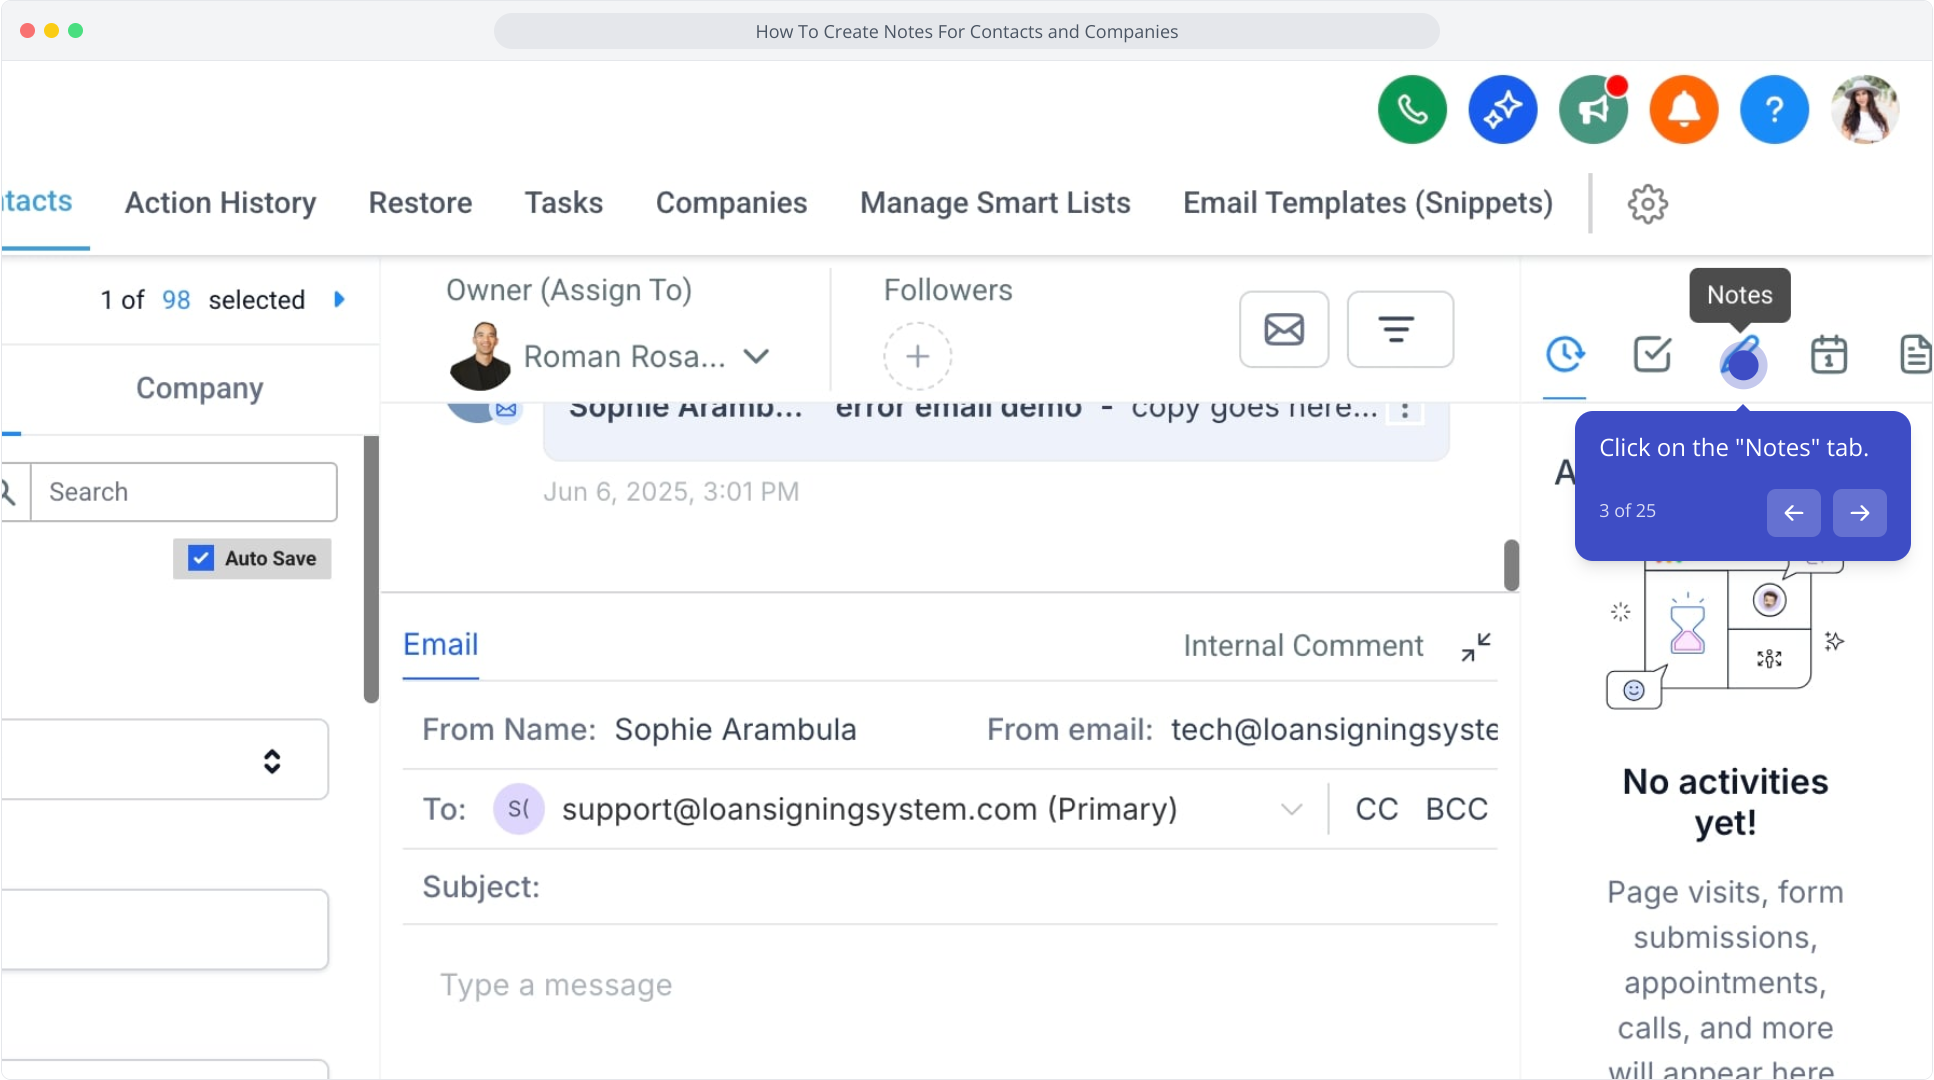Open the Action History tab
This screenshot has width=1934, height=1080.
[220, 203]
